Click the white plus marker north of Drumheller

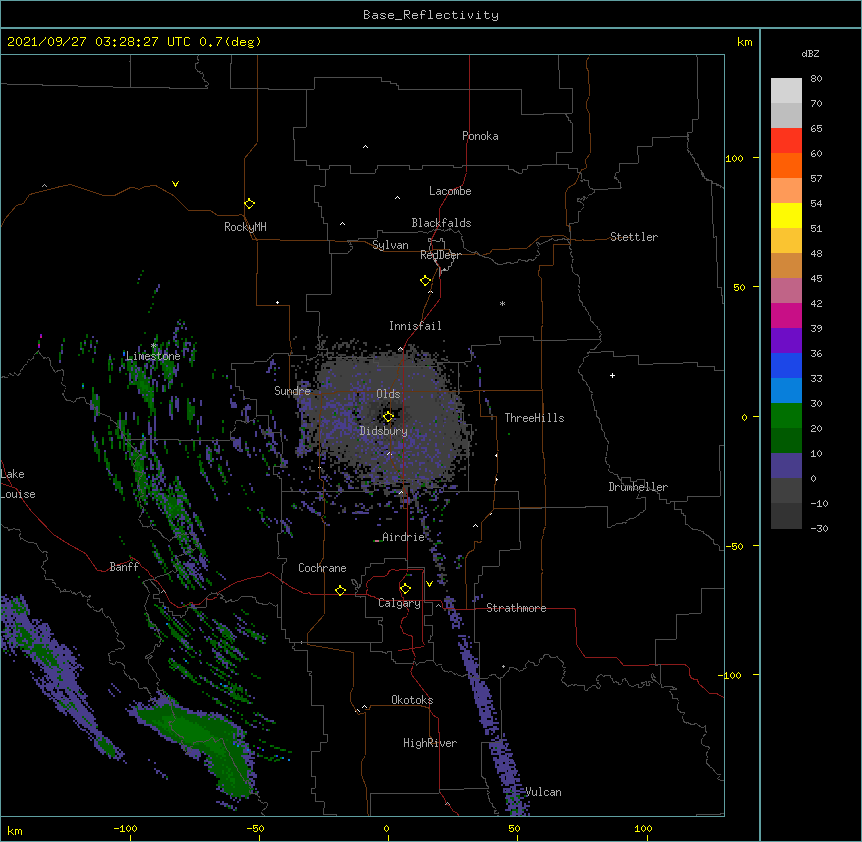tap(612, 375)
